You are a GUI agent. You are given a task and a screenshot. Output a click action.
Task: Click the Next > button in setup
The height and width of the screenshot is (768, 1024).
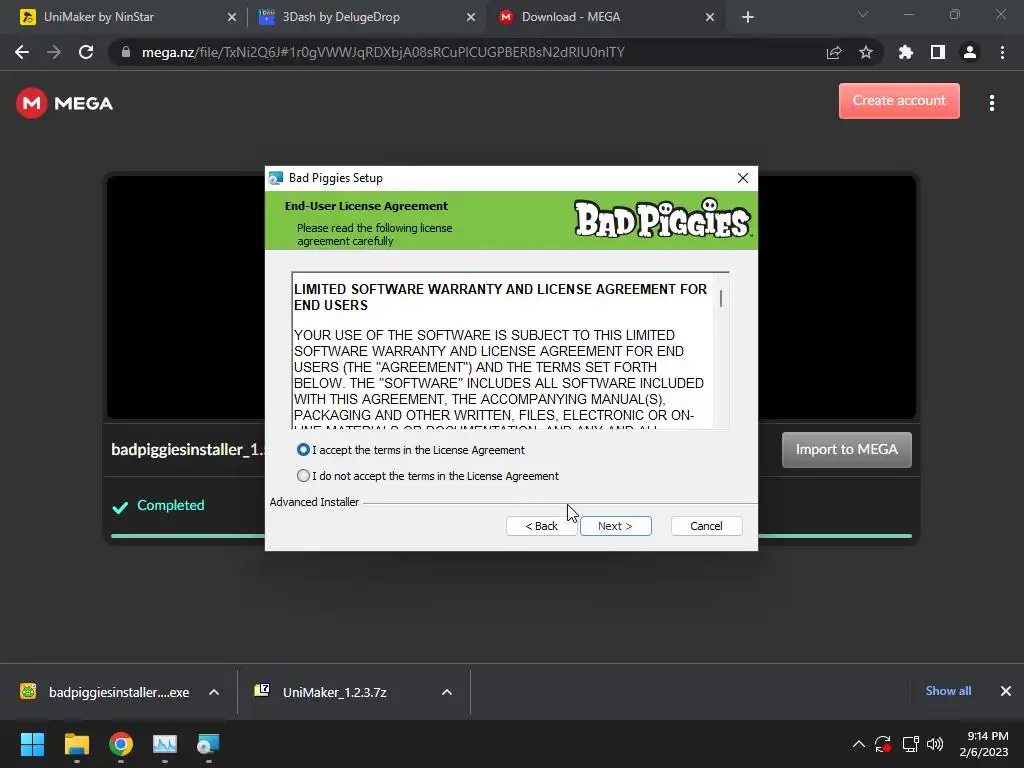tap(615, 526)
